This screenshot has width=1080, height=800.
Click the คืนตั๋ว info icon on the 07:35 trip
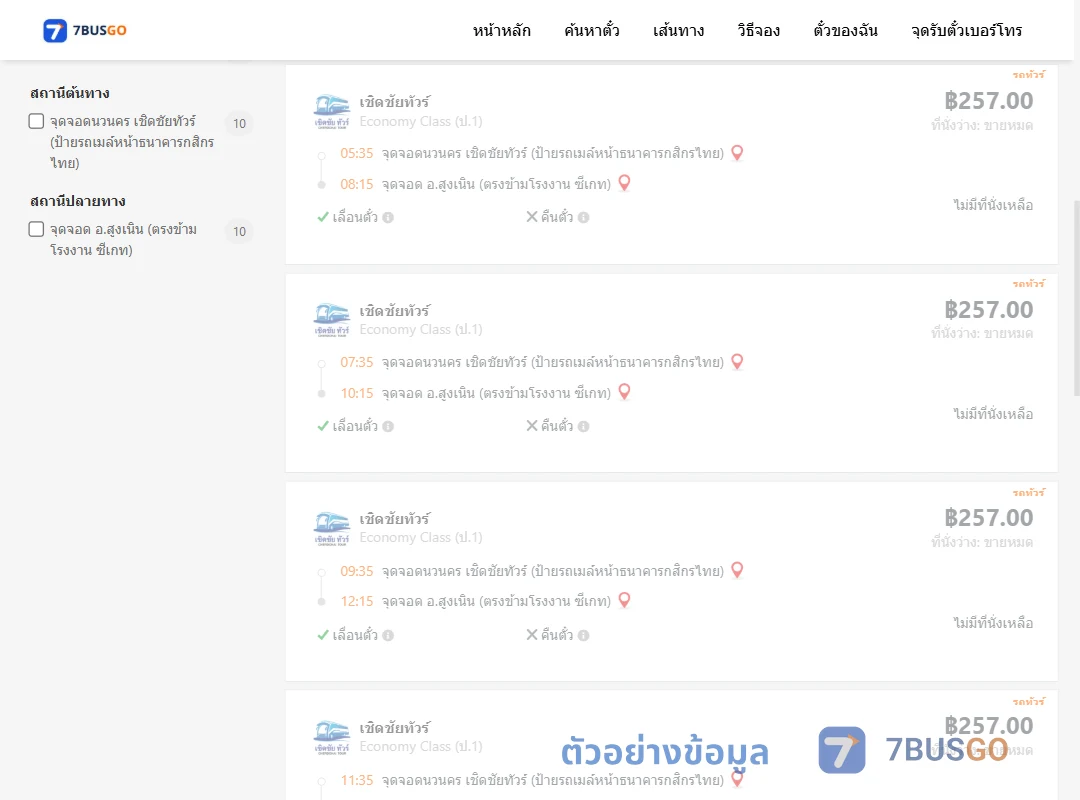[583, 426]
